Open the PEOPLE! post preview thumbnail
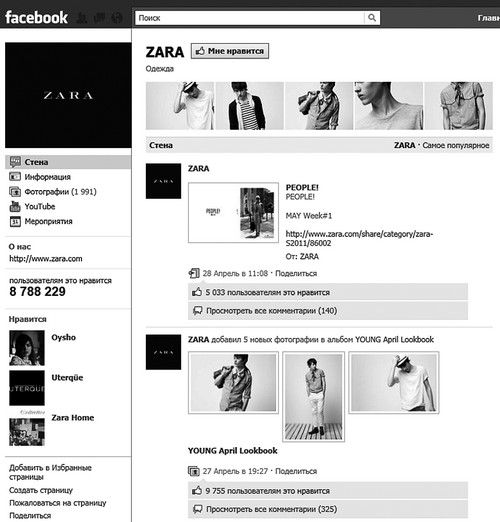The image size is (500, 522). tap(233, 212)
